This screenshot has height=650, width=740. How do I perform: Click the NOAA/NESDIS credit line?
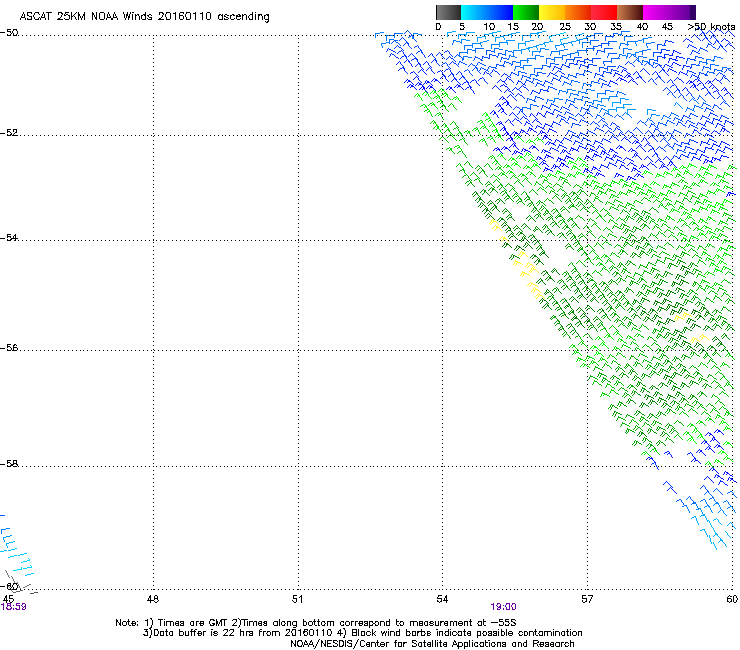coord(432,644)
